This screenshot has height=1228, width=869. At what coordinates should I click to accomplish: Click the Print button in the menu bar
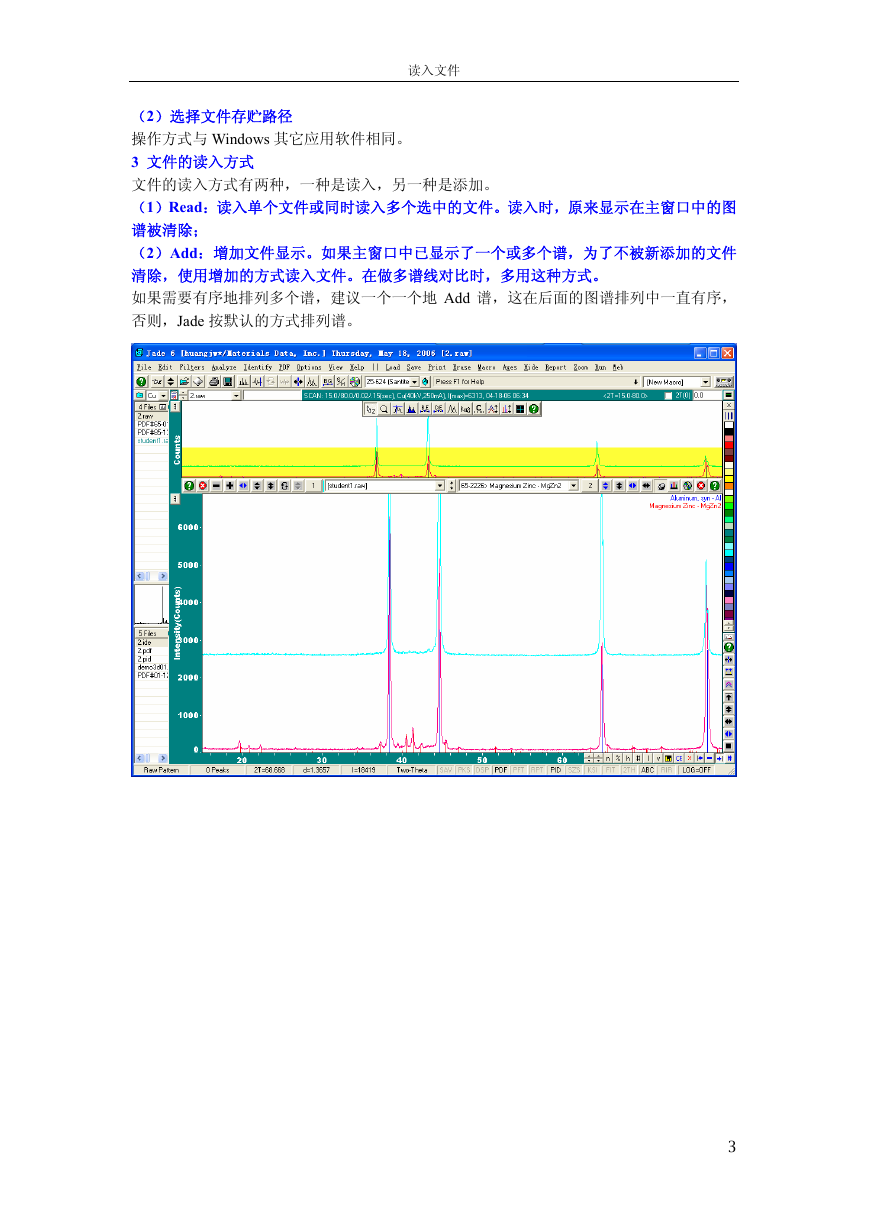coord(437,367)
